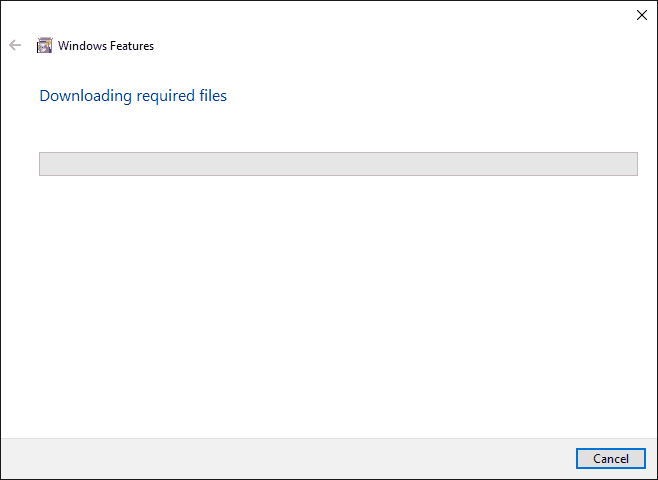
Task: Click the word "Features" in the title
Action: point(132,46)
